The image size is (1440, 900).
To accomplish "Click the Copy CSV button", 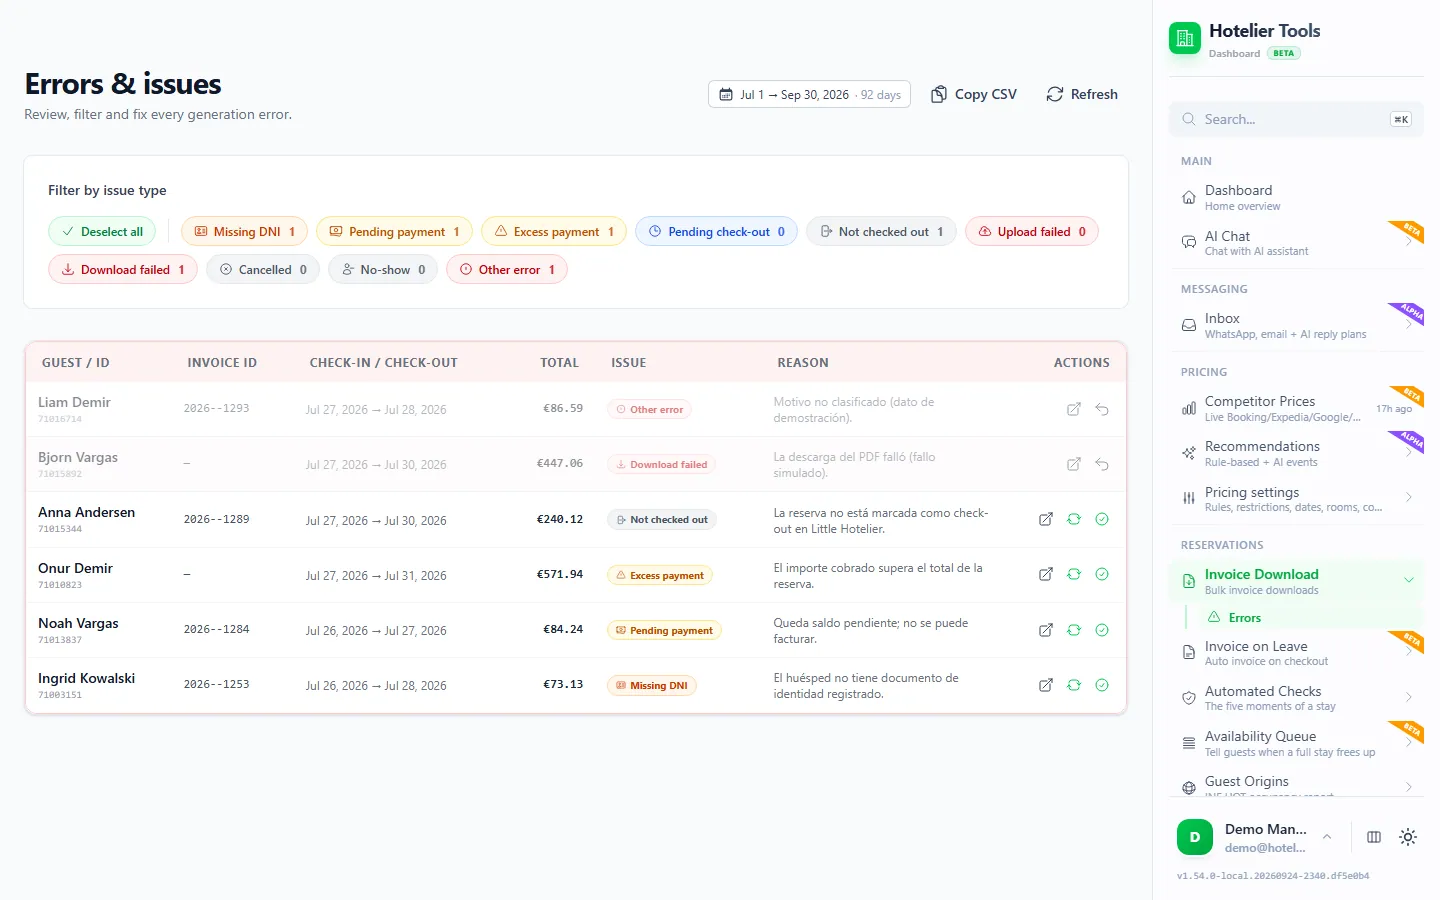I will pyautogui.click(x=974, y=94).
